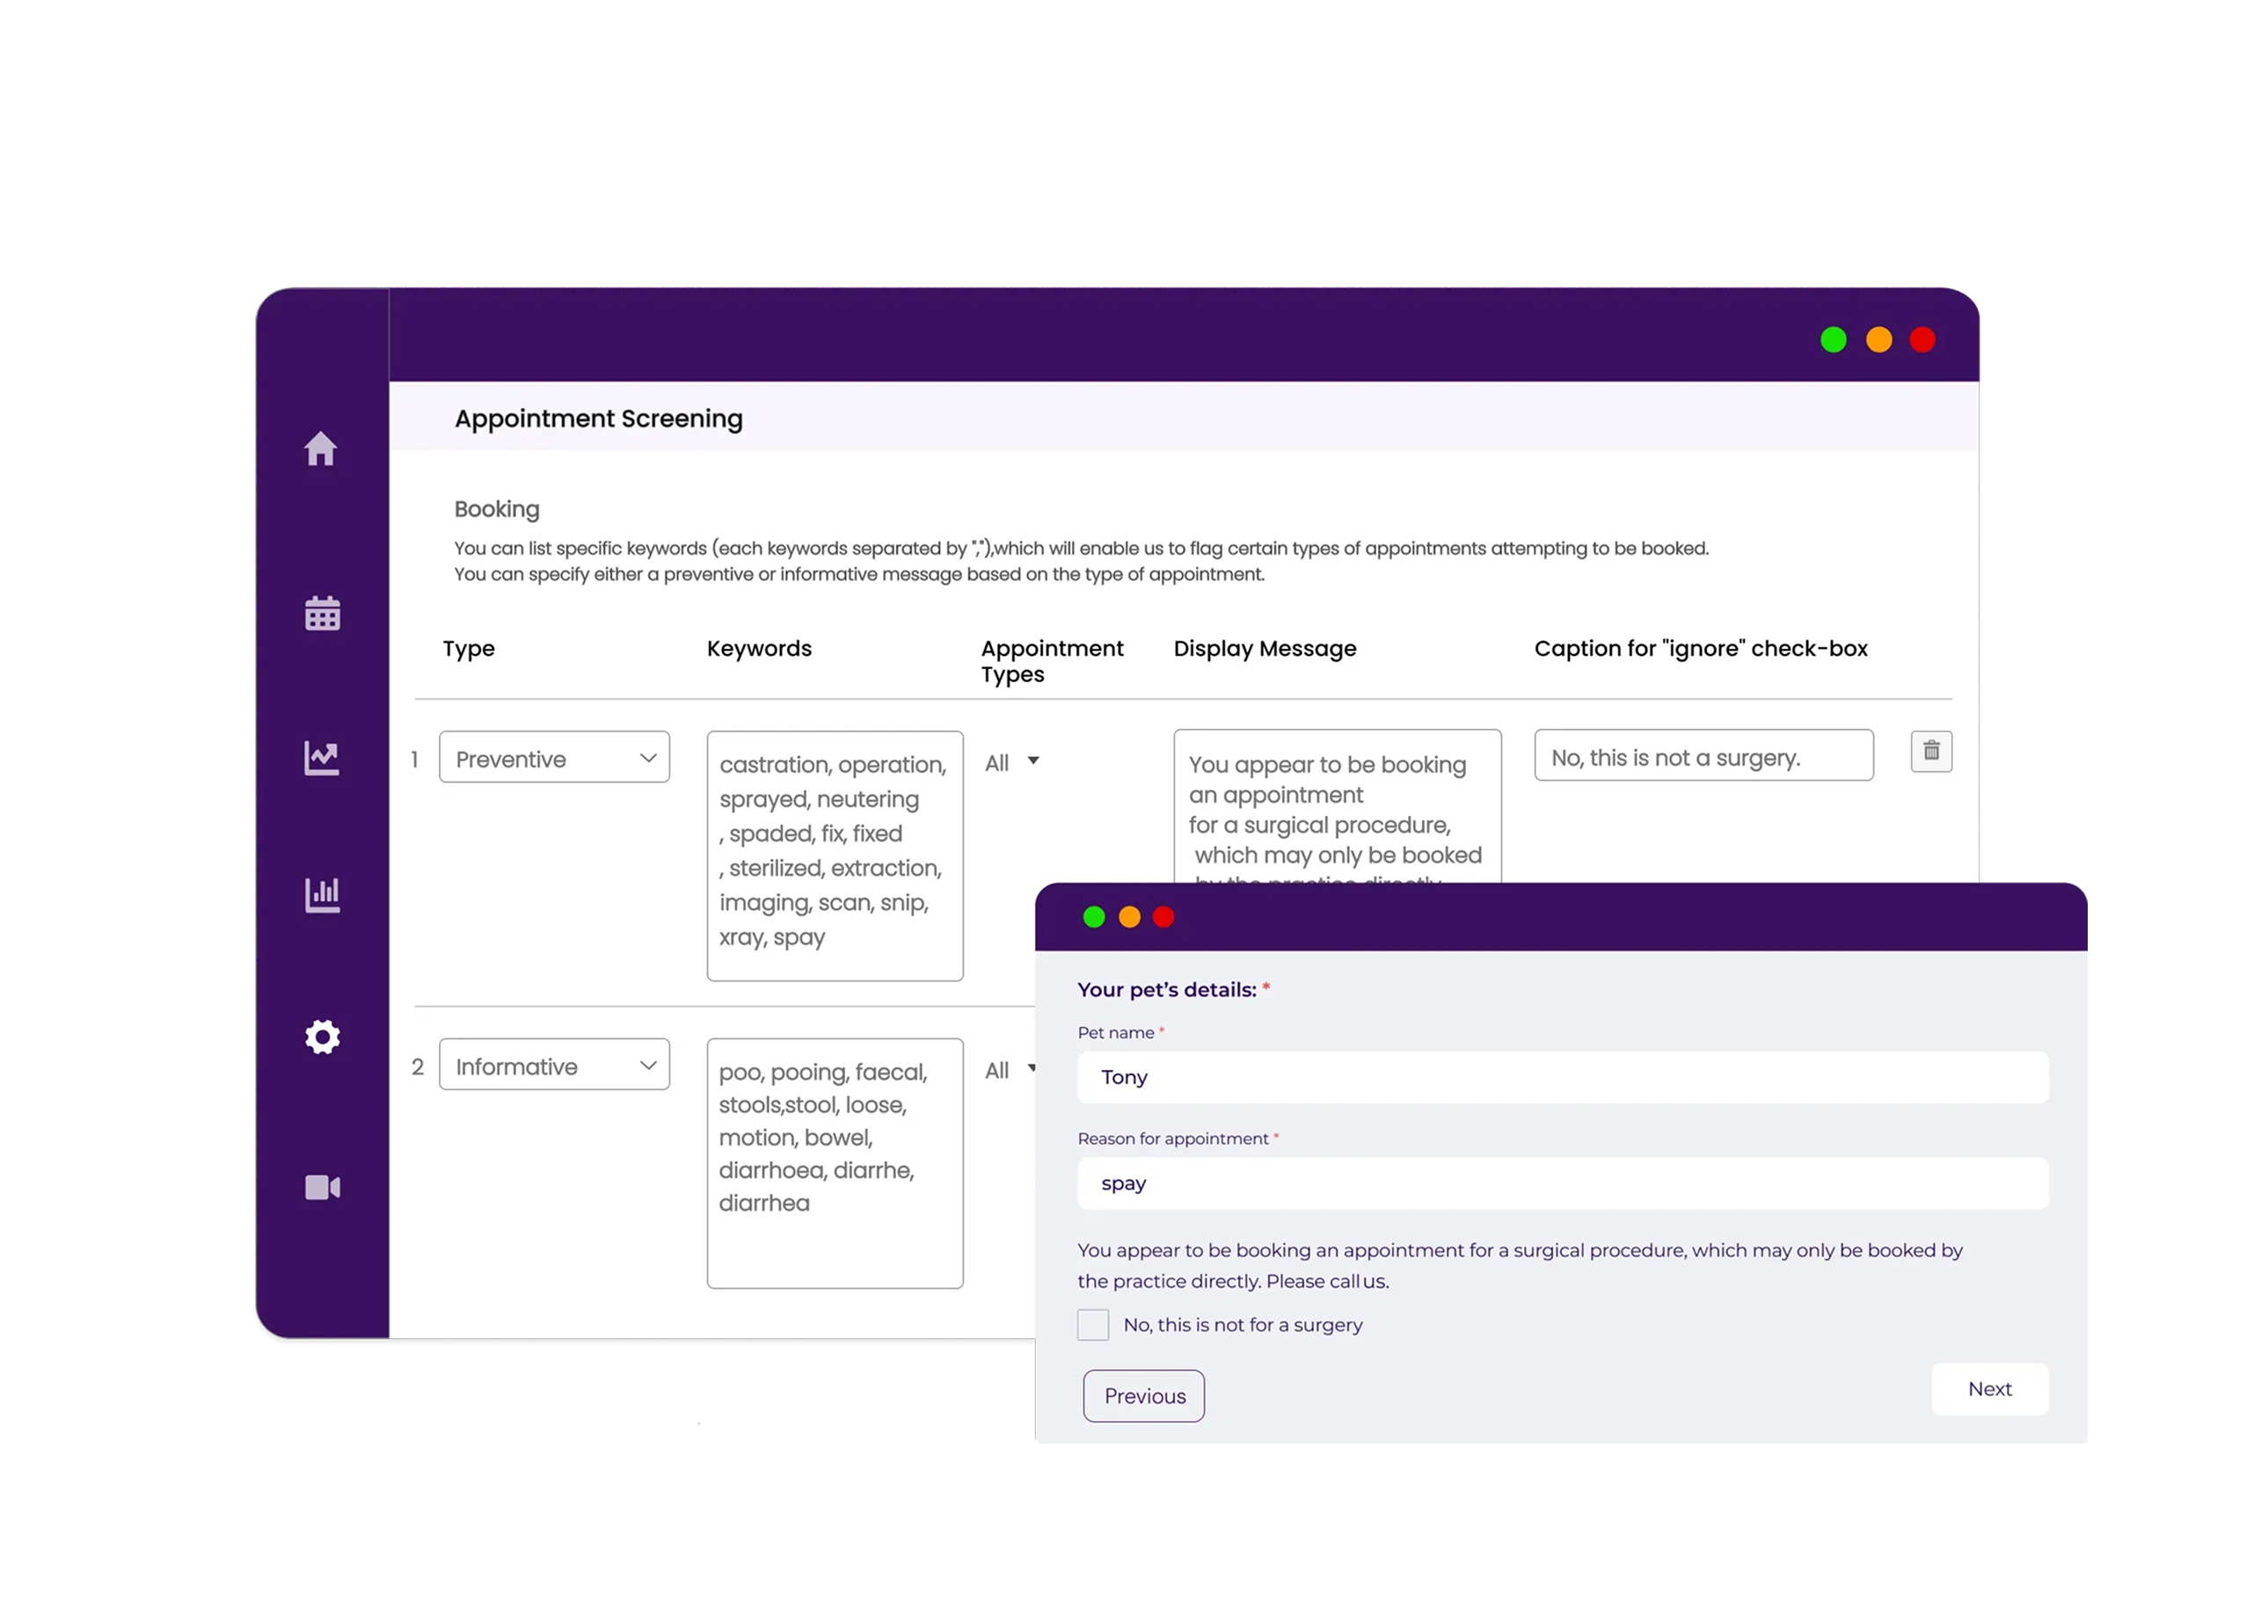Click the poo, pooing keywords text box
This screenshot has height=1624, width=2268.
click(x=835, y=1162)
